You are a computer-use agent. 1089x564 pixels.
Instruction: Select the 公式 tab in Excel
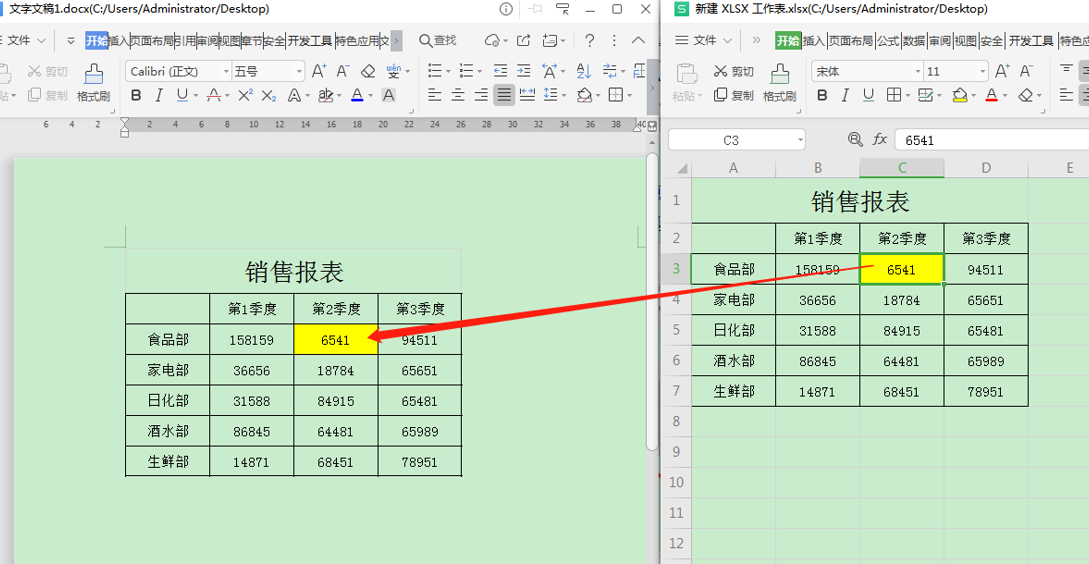click(x=888, y=41)
